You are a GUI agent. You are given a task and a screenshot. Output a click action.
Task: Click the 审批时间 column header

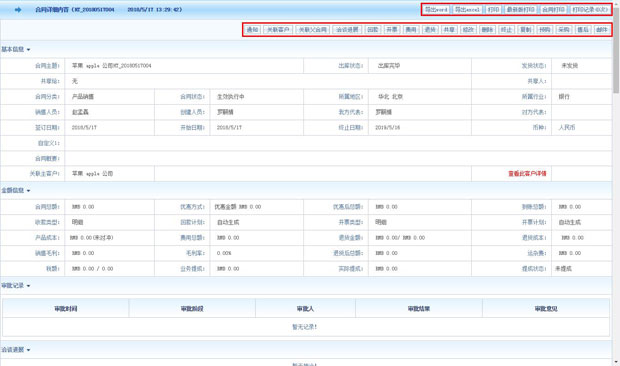(66, 309)
